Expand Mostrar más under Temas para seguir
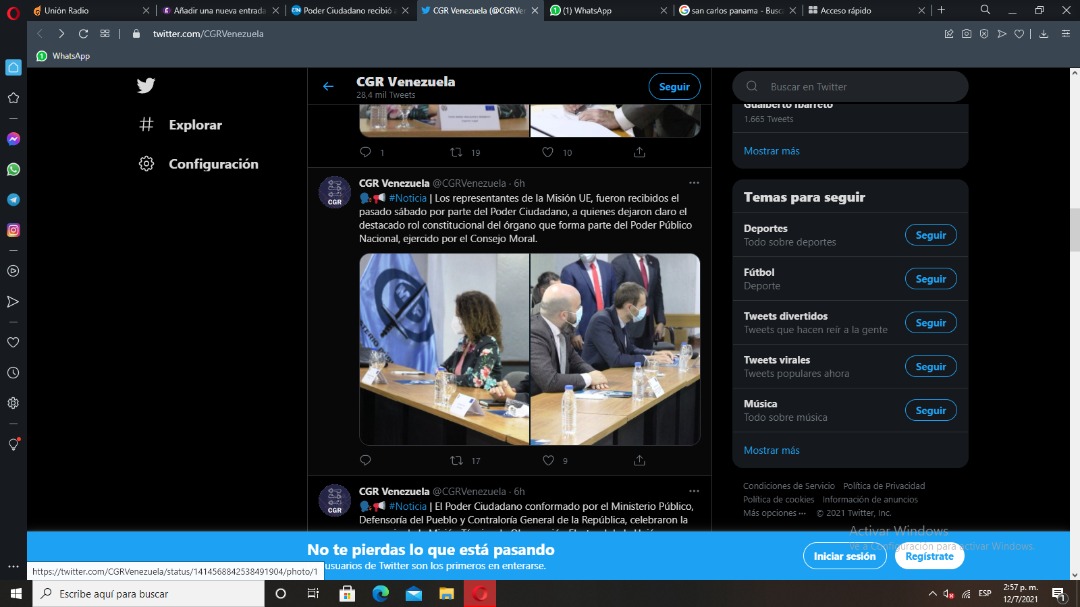Image resolution: width=1080 pixels, height=607 pixels. pos(771,450)
